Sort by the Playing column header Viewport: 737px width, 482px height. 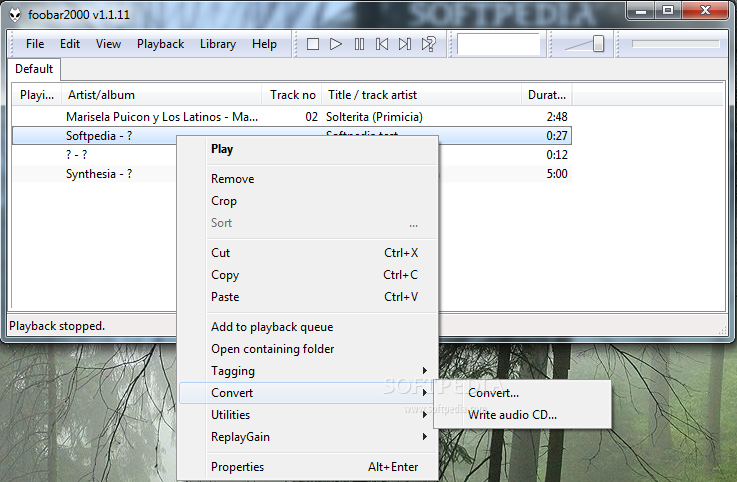pos(37,95)
